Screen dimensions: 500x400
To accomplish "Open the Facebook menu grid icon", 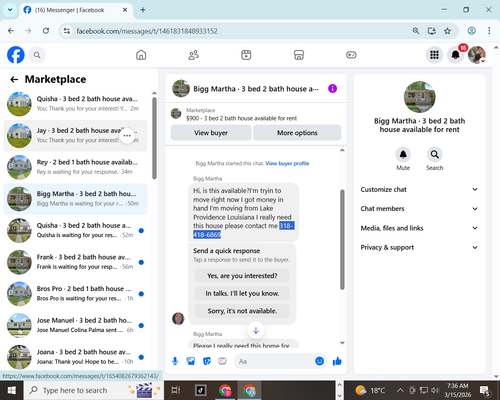I will pyautogui.click(x=434, y=55).
